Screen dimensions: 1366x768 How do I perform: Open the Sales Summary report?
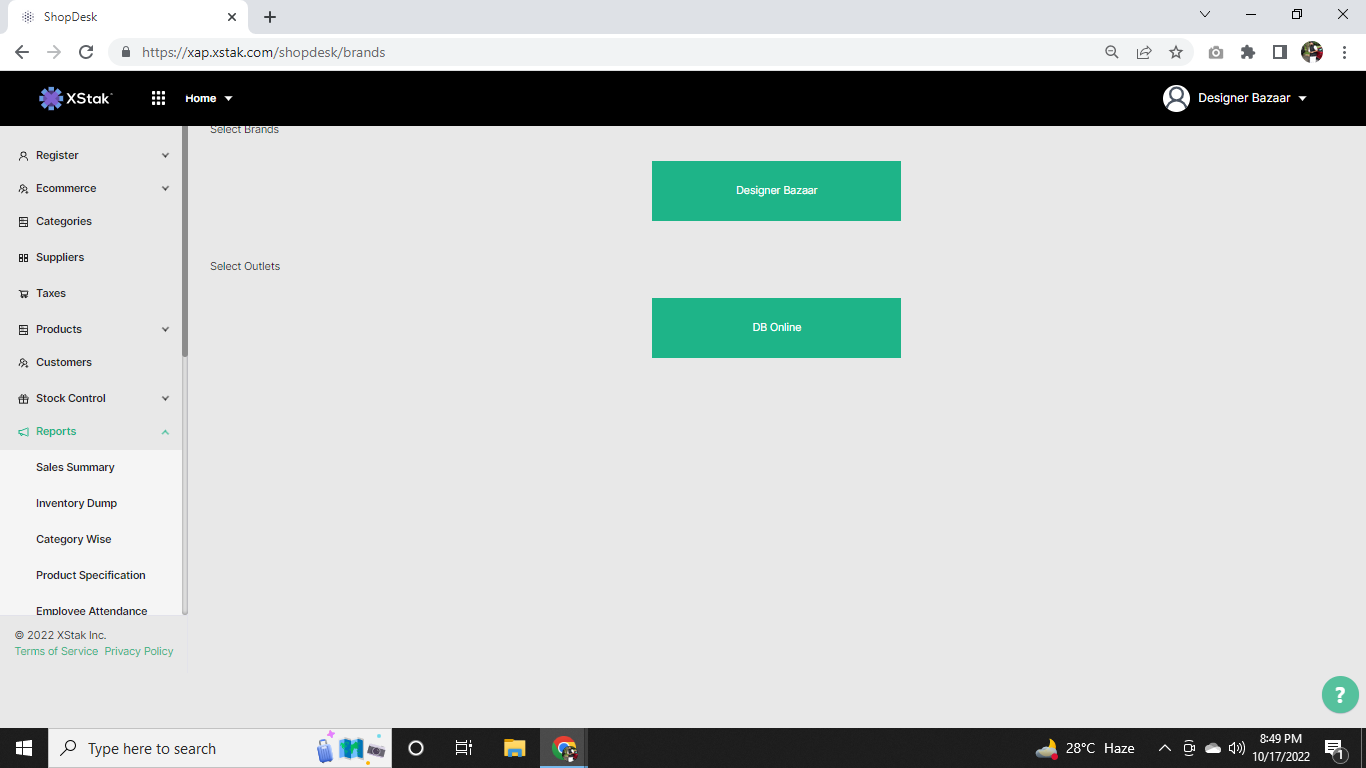(75, 467)
